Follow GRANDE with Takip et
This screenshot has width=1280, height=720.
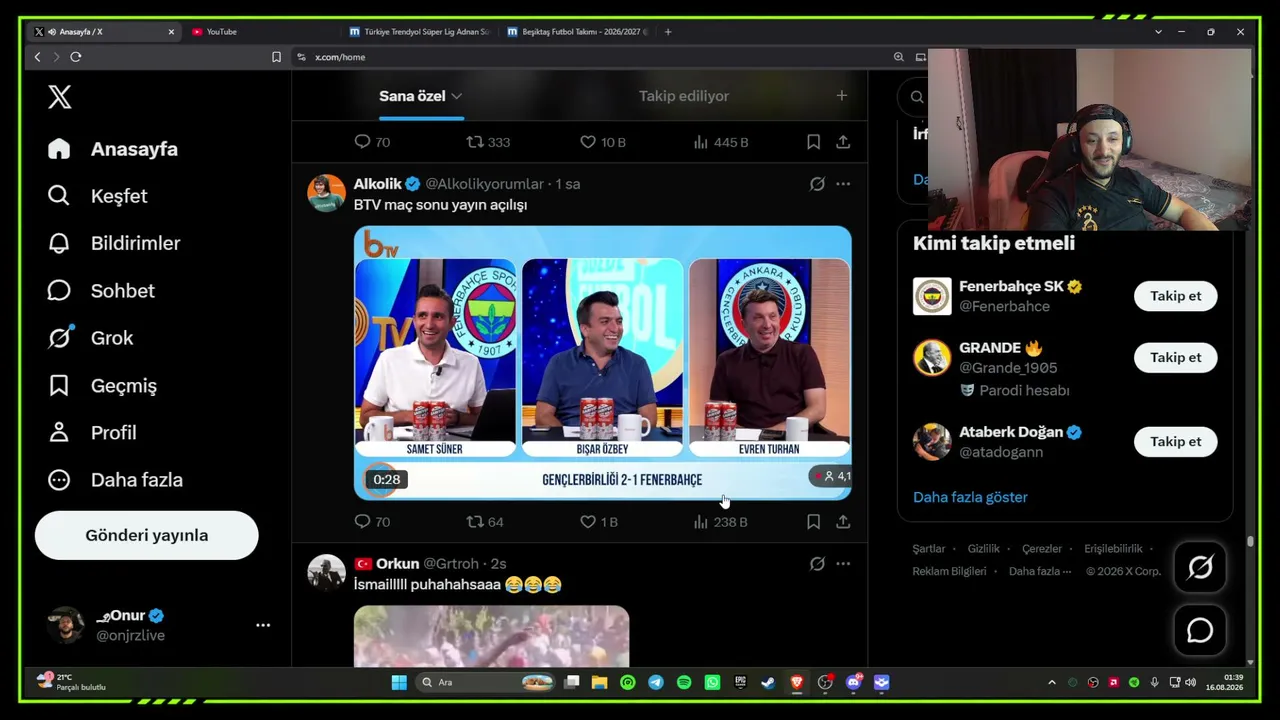pyautogui.click(x=1176, y=357)
